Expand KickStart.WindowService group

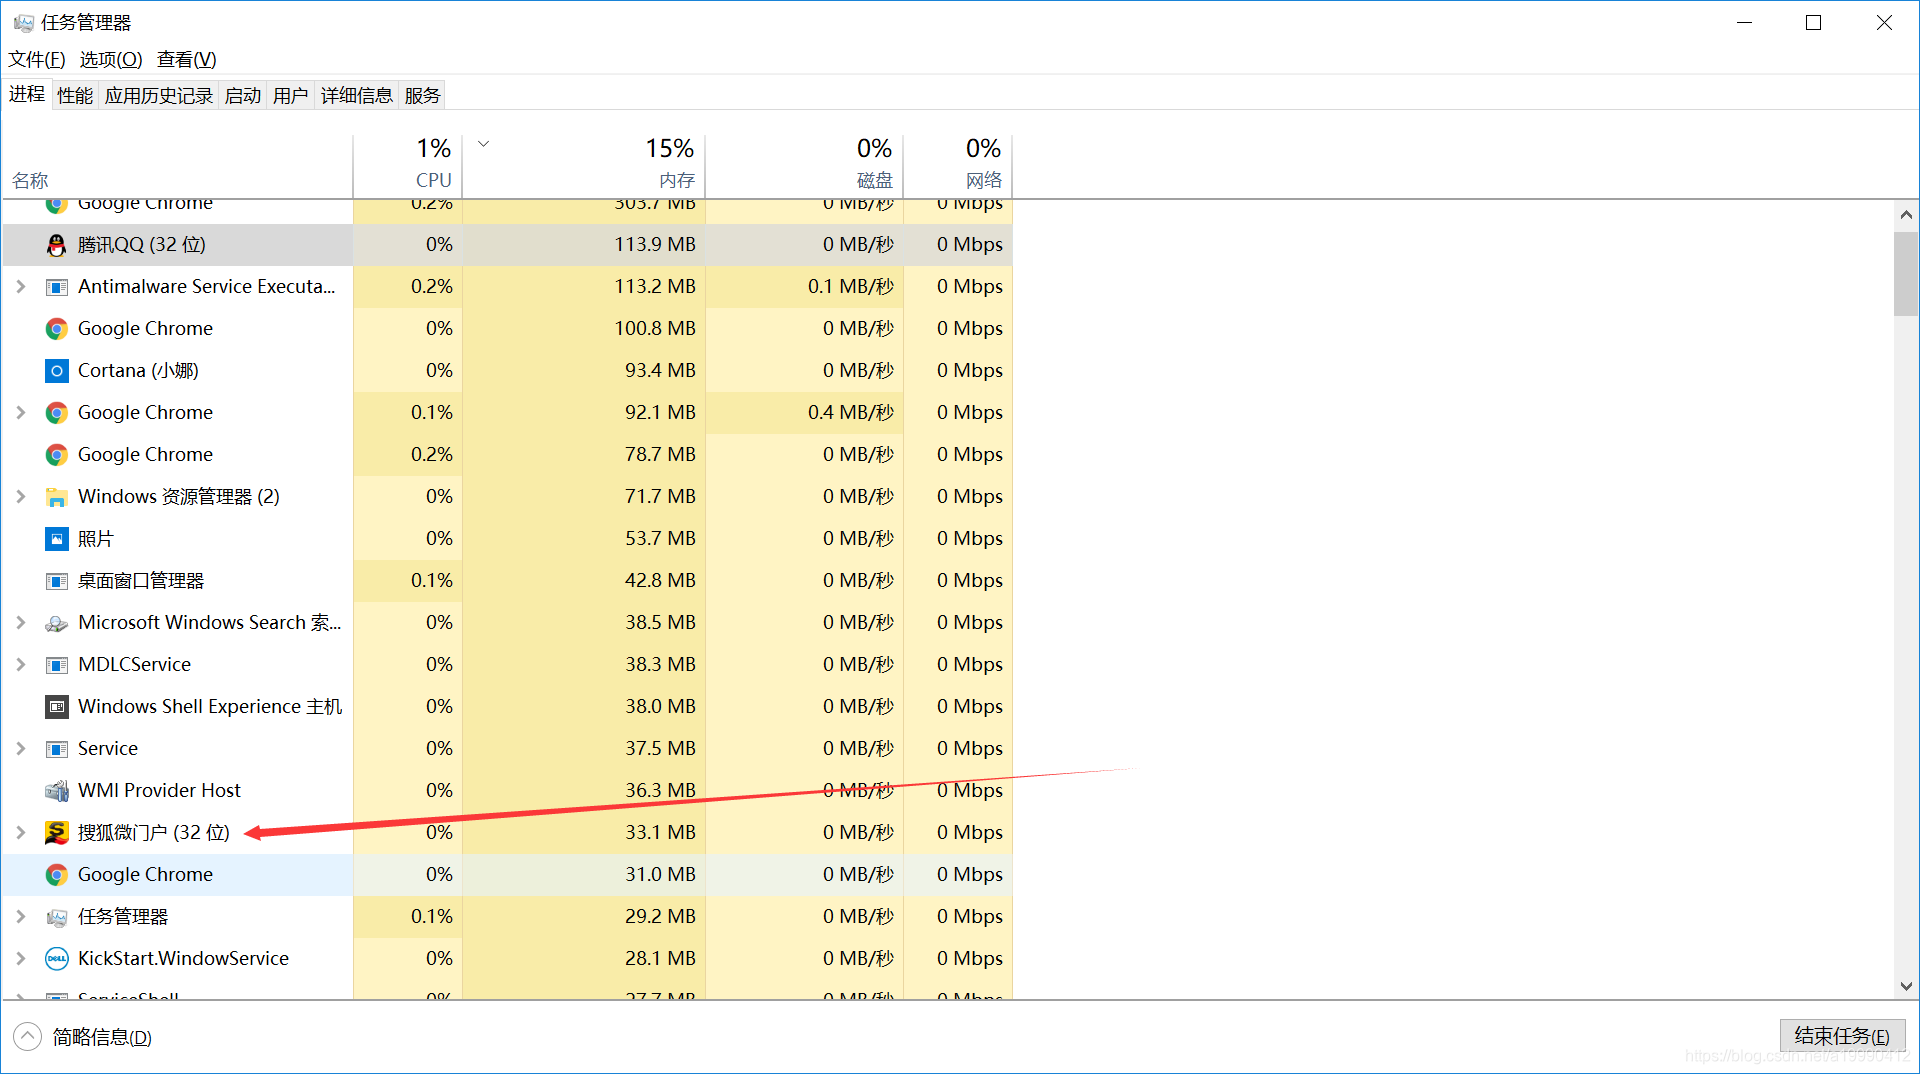[x=20, y=959]
